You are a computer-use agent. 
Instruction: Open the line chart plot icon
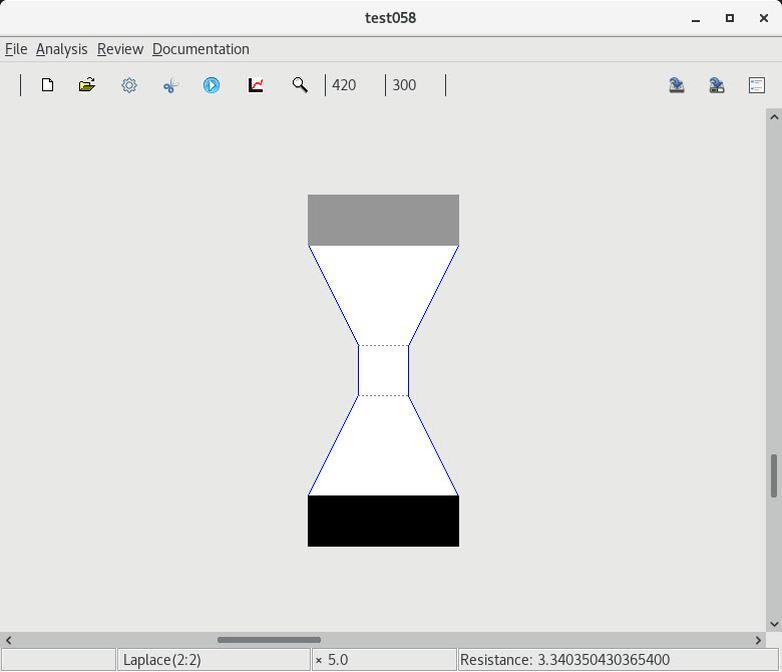256,85
